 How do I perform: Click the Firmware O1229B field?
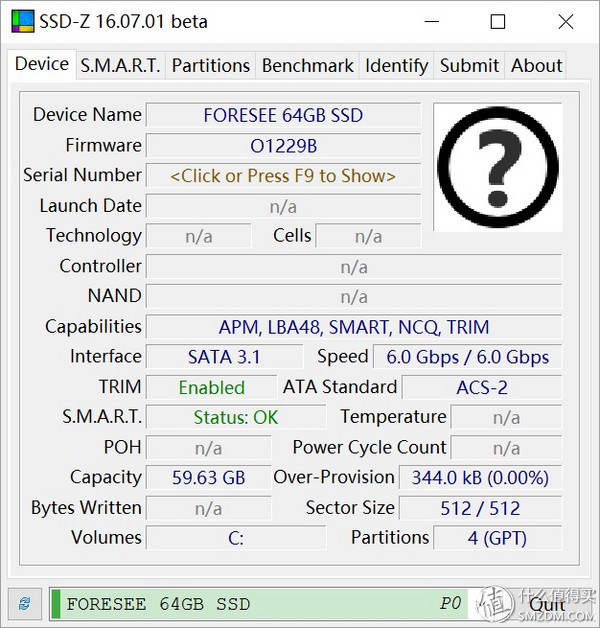coord(283,146)
